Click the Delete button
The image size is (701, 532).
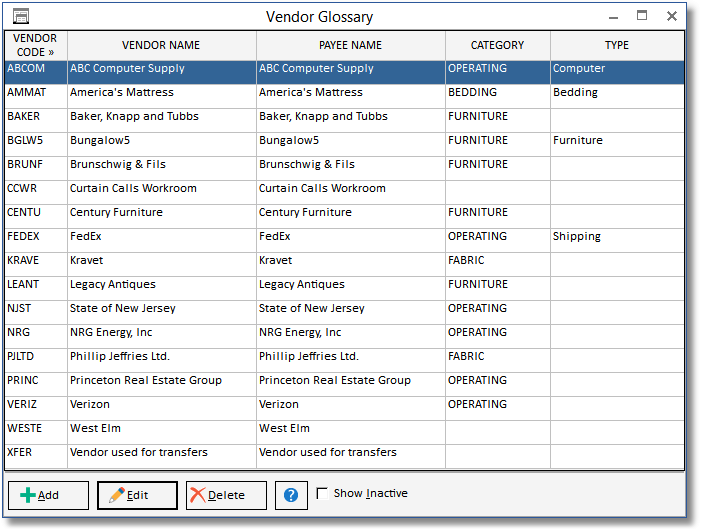[226, 495]
